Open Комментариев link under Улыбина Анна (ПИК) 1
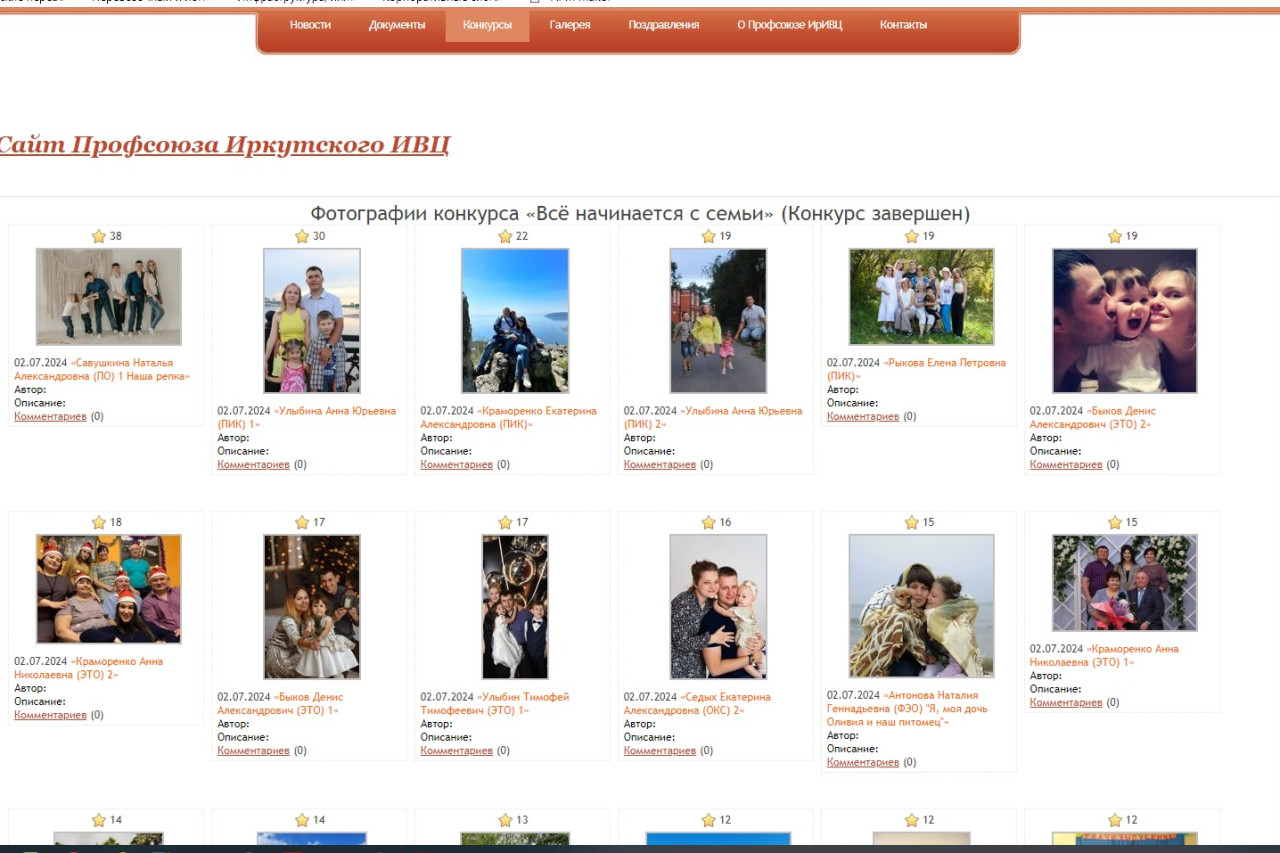This screenshot has height=853, width=1280. [254, 465]
